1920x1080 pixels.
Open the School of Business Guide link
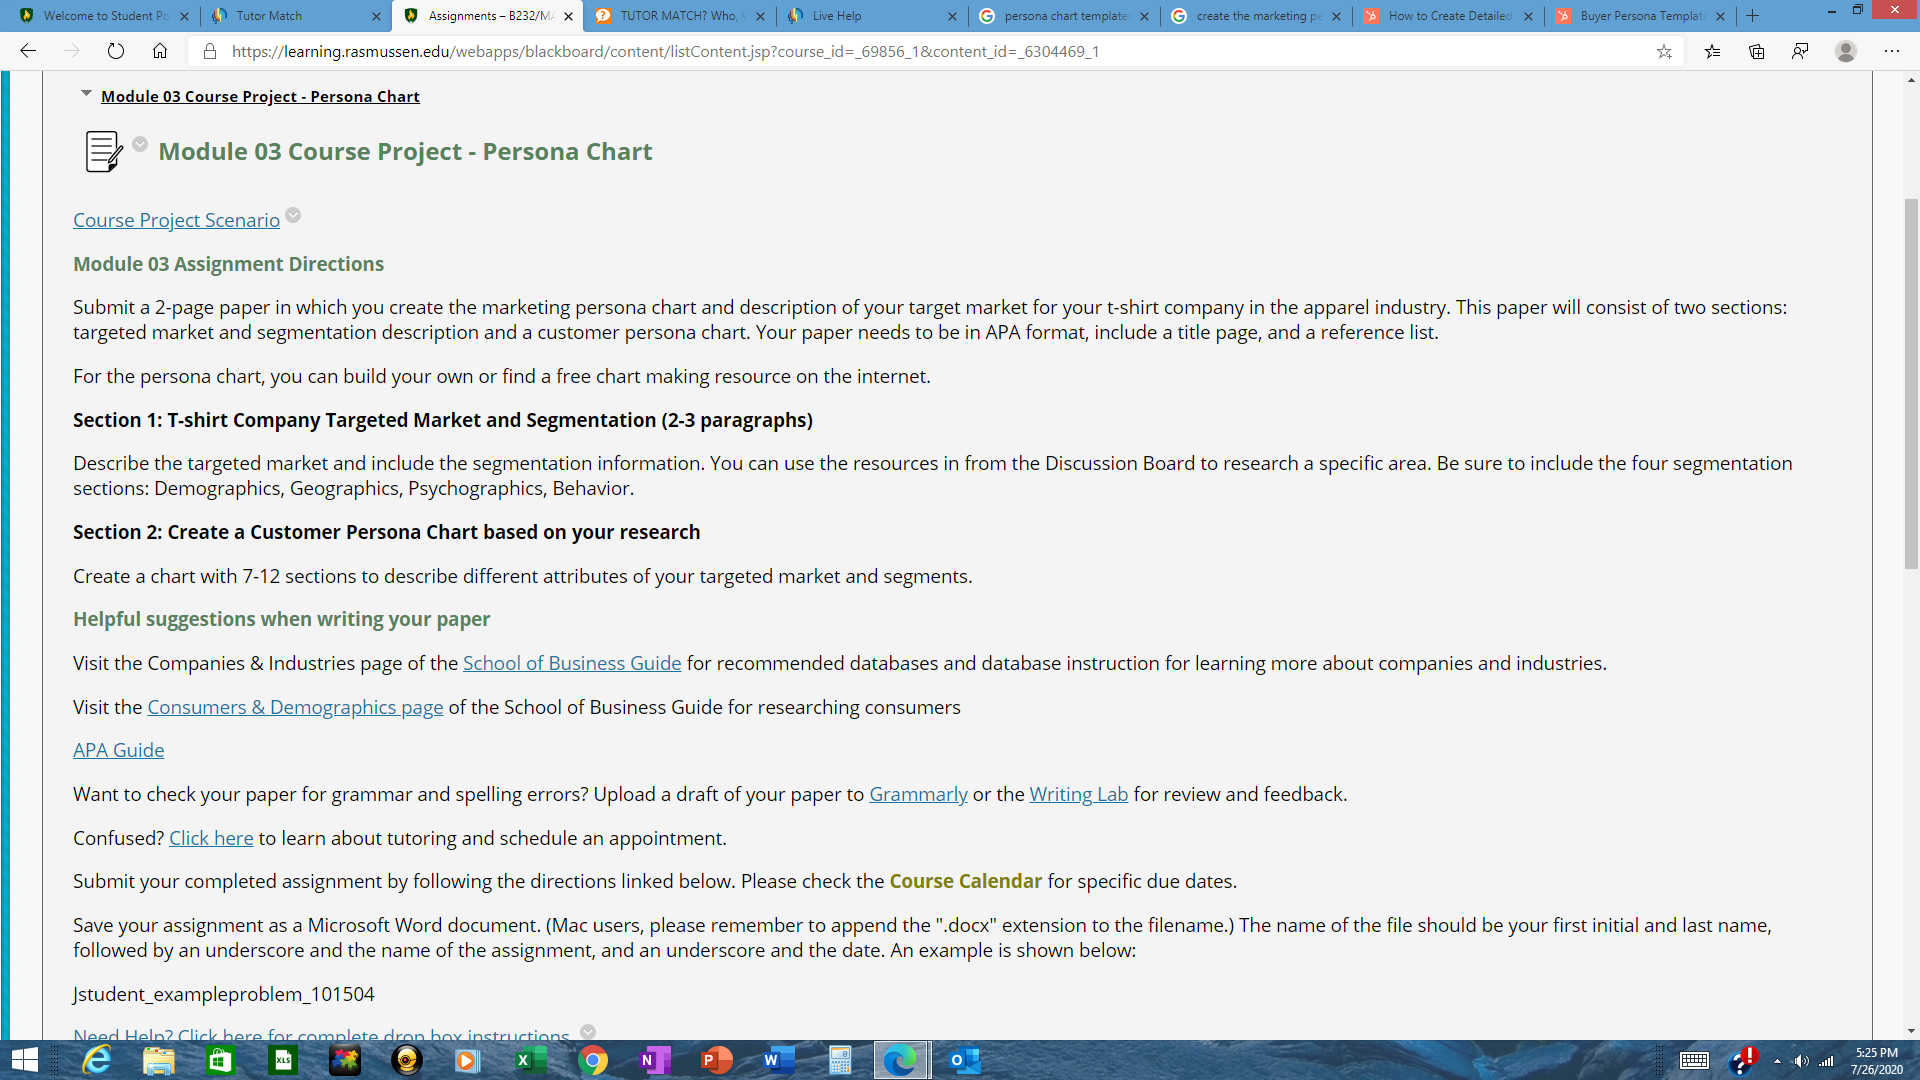[572, 664]
